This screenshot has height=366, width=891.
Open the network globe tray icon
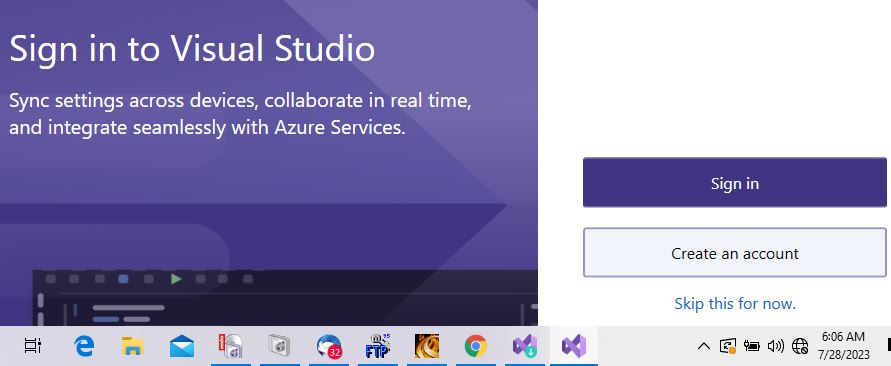click(x=800, y=346)
